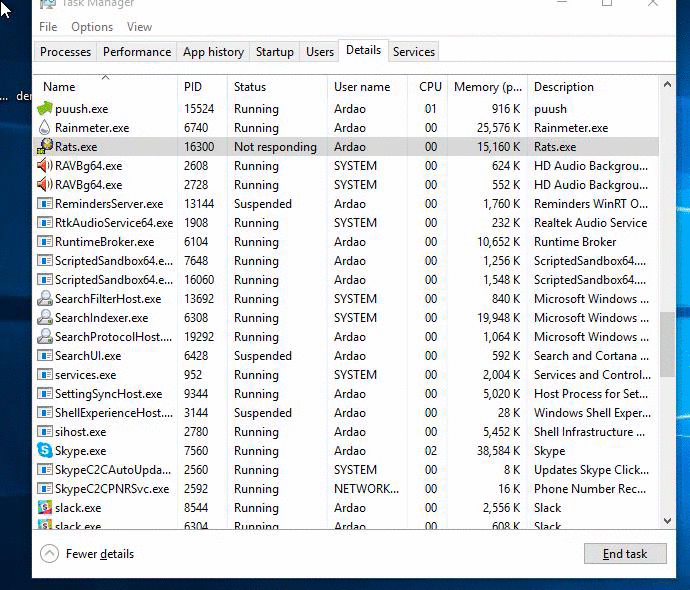Click the RtkAudioService64.exe icon
Screen dimensions: 690x590
point(44,223)
